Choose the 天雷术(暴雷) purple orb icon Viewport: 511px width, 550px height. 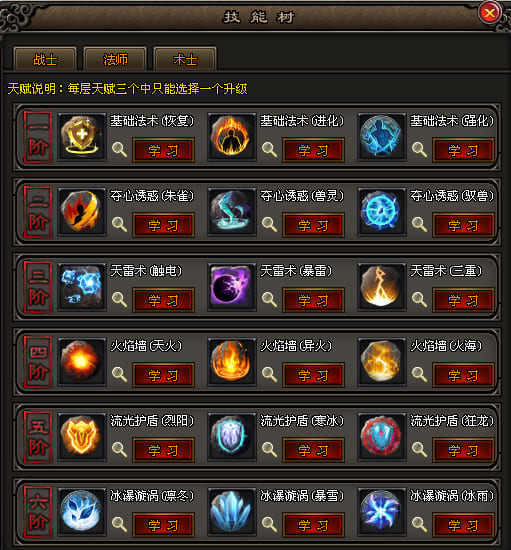[x=231, y=287]
